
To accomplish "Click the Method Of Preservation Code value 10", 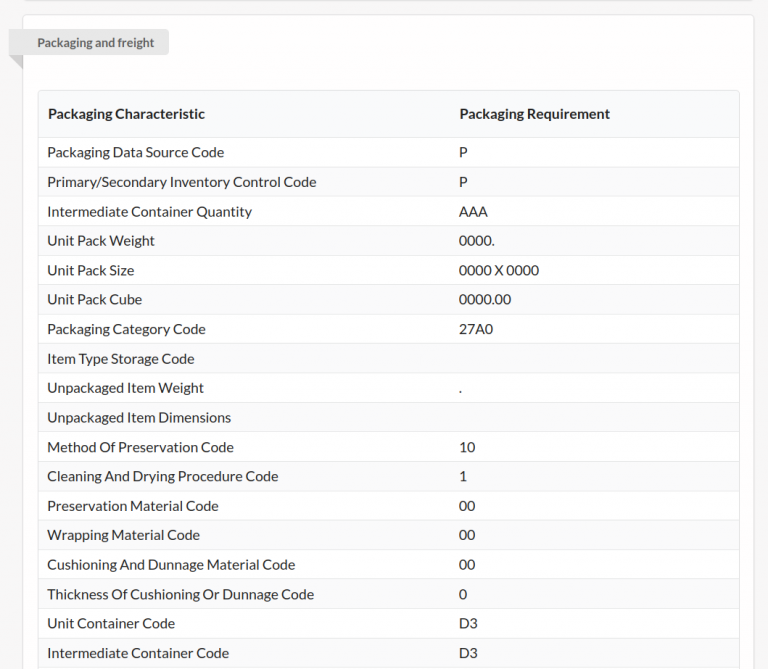I will point(467,447).
